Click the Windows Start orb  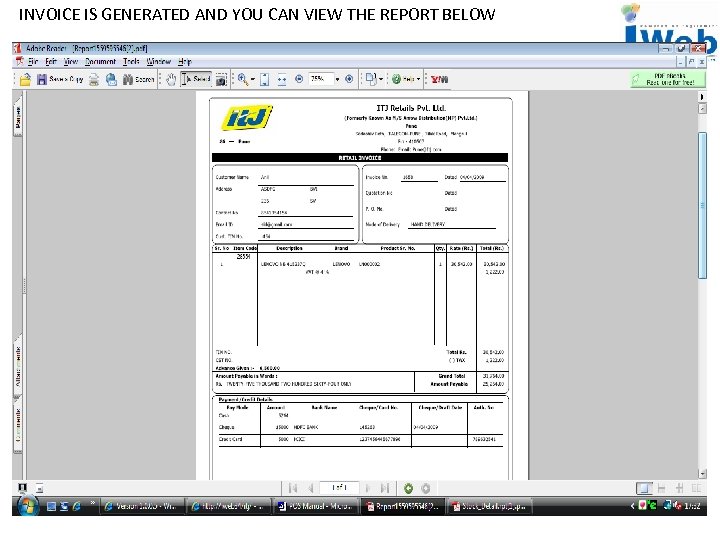tap(27, 505)
